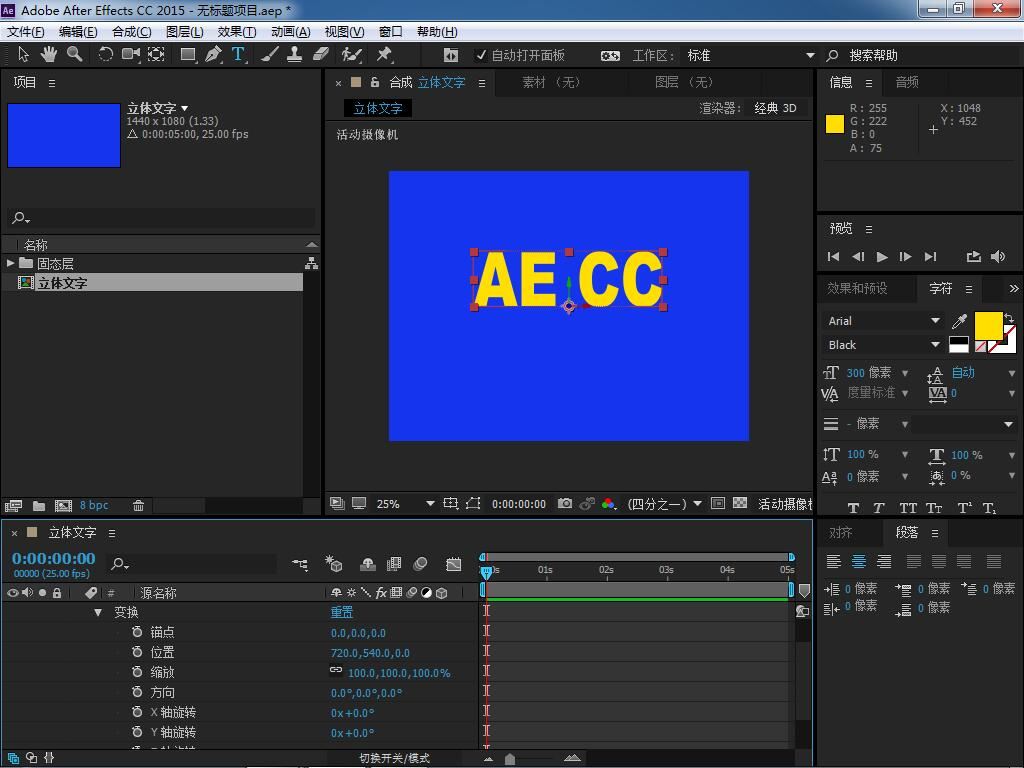The height and width of the screenshot is (768, 1024).
Task: Expand the solids folder in Project panel
Action: click(x=10, y=263)
